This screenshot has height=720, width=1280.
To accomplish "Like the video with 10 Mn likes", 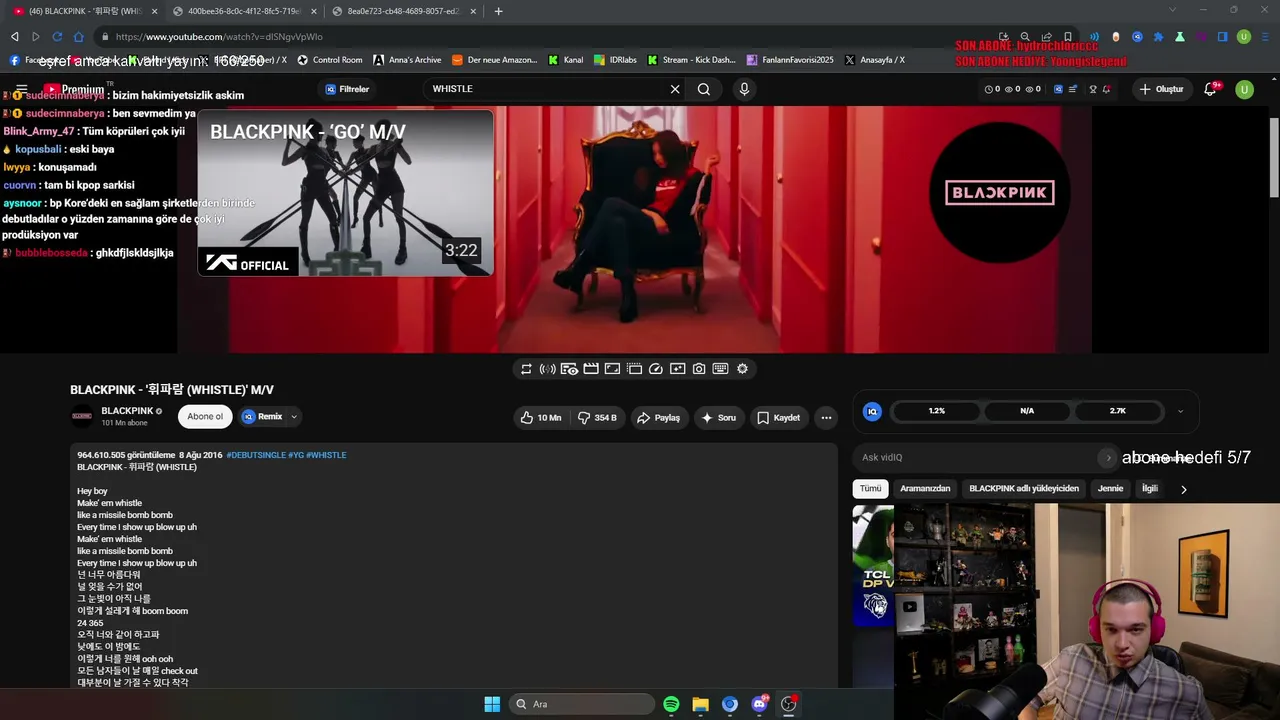I will pyautogui.click(x=540, y=418).
